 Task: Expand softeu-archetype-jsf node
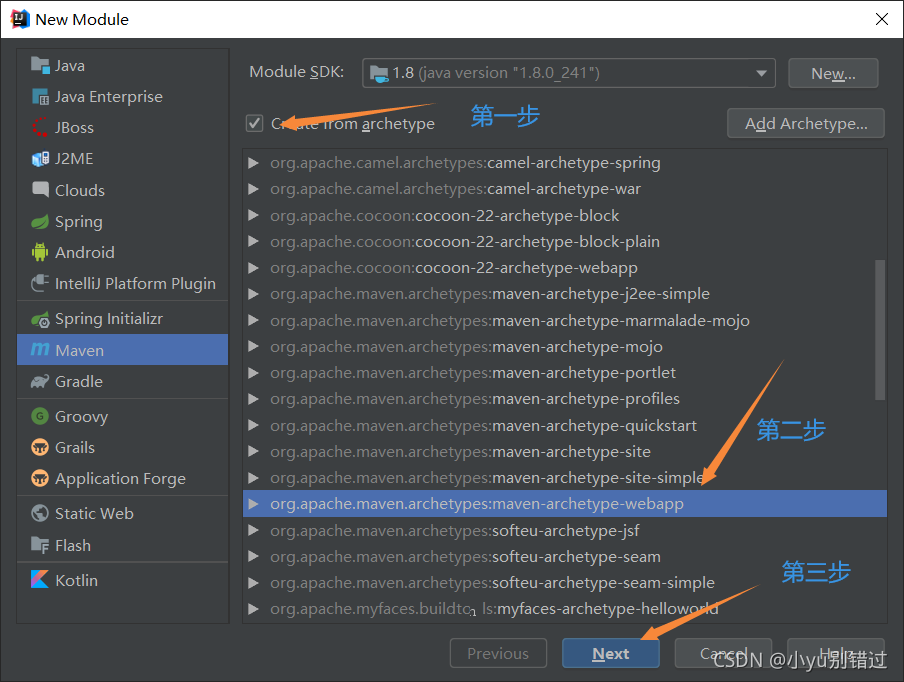point(253,530)
